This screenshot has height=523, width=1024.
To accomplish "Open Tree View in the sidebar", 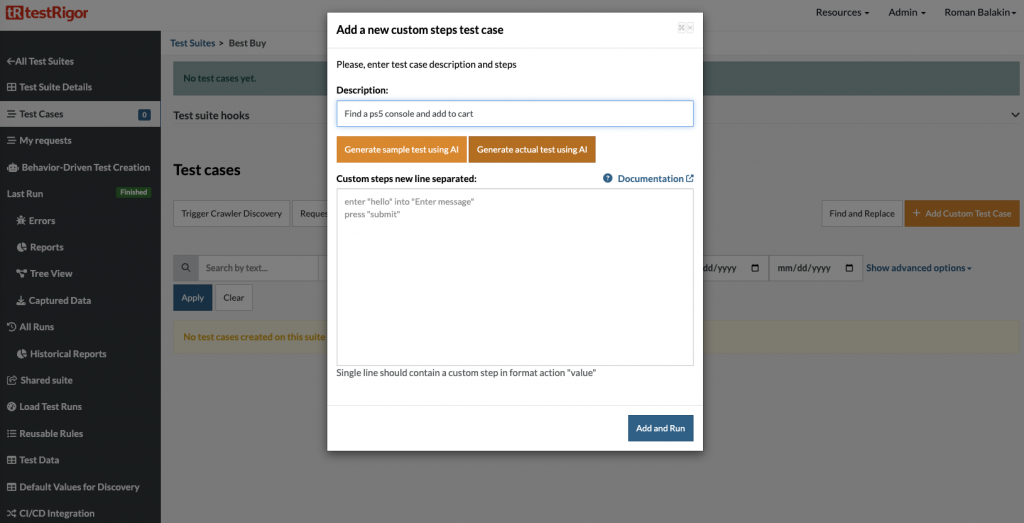I will click(50, 273).
